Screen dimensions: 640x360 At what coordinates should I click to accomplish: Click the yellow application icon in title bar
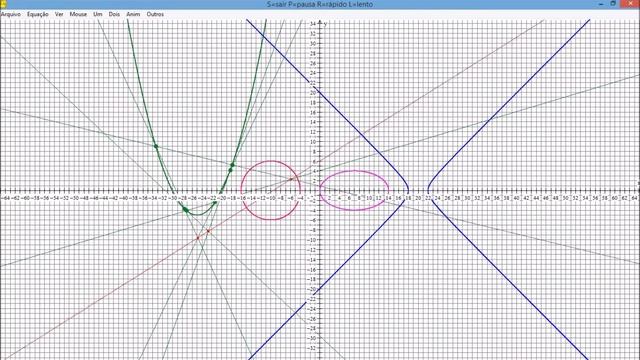[2, 4]
